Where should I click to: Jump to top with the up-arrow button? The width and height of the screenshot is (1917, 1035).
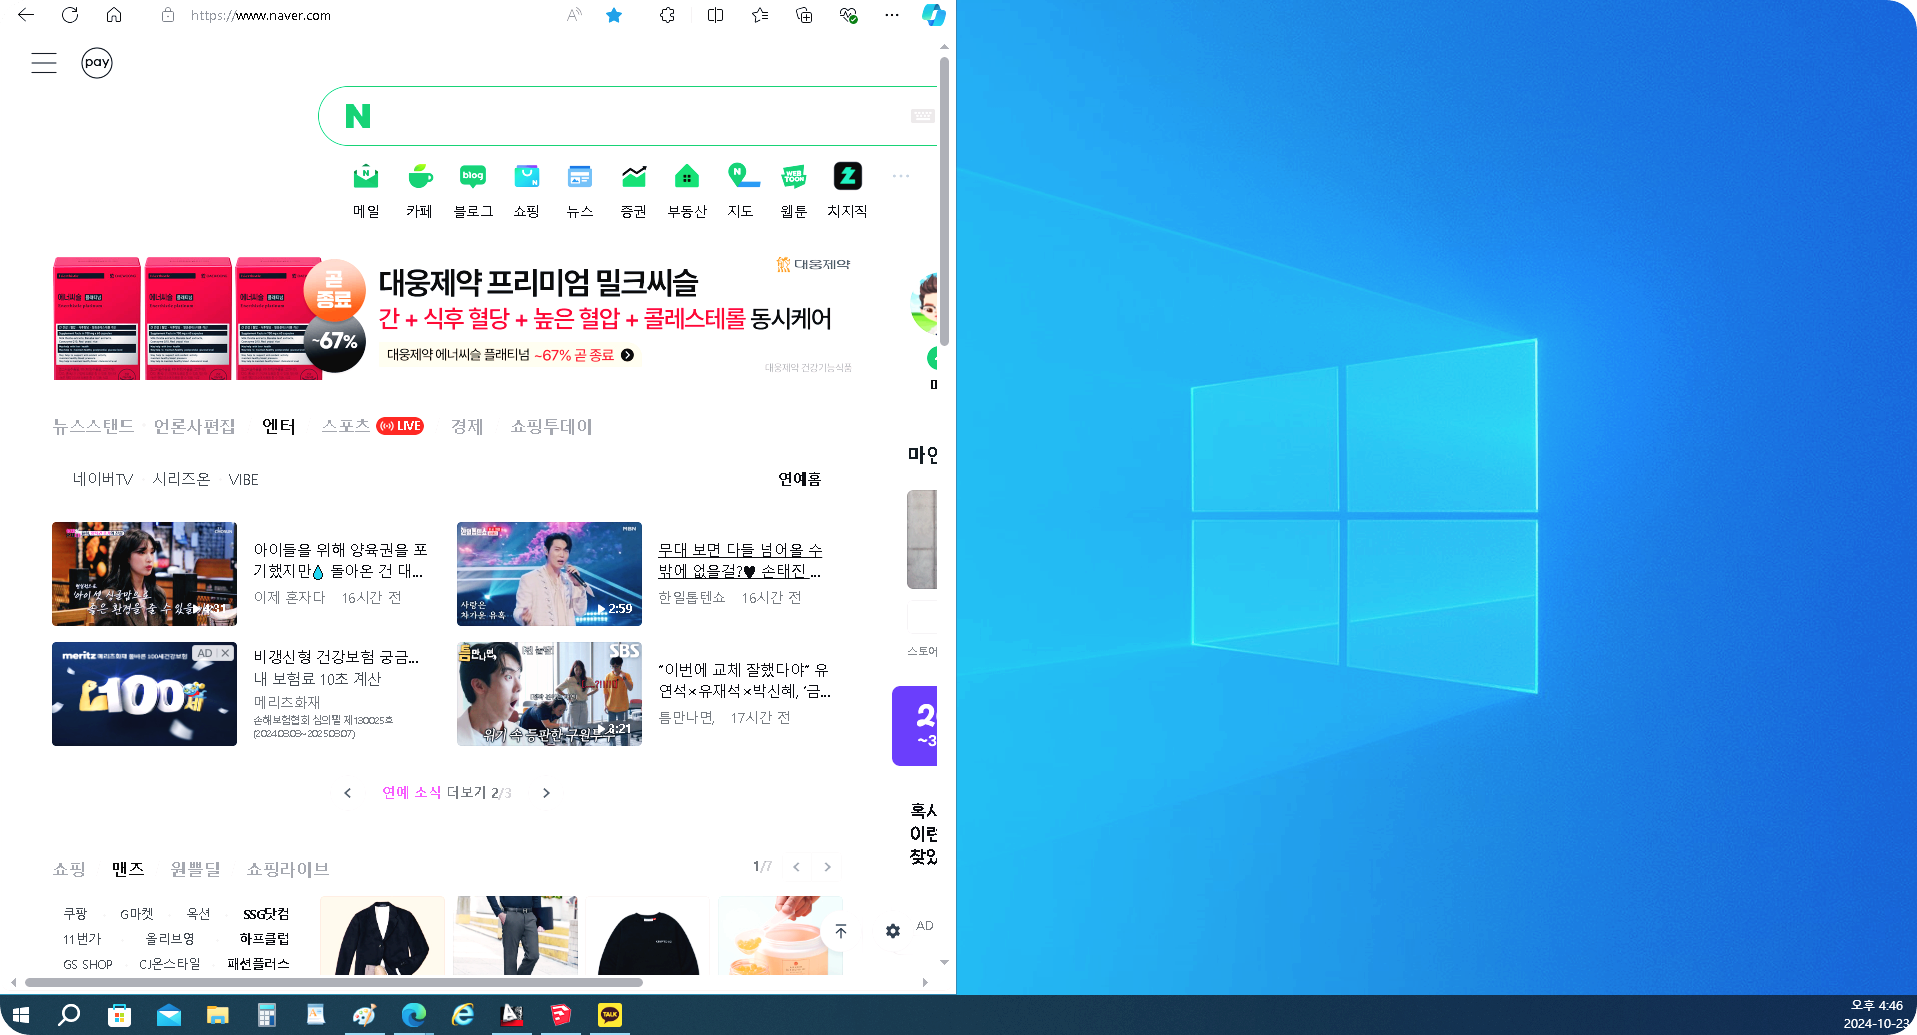click(x=841, y=931)
